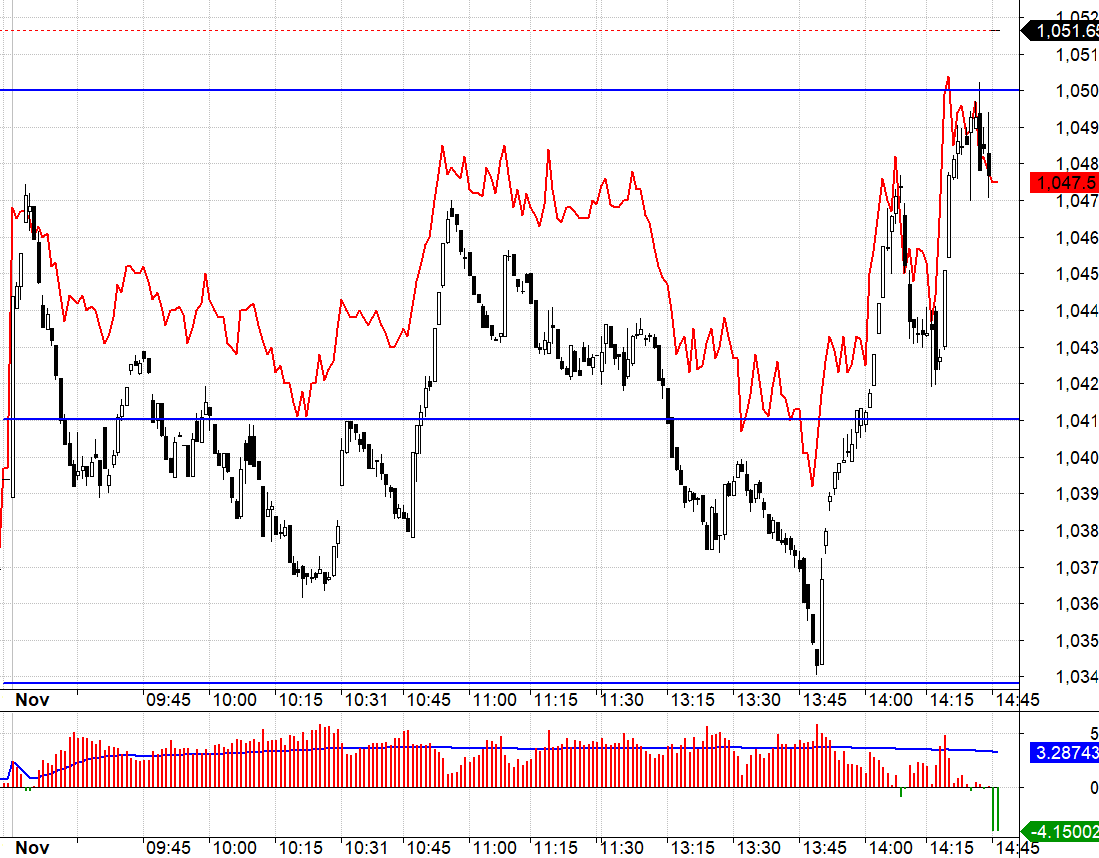Click the tall green histogram bar at far right
This screenshot has width=1099, height=858.
tap(995, 809)
